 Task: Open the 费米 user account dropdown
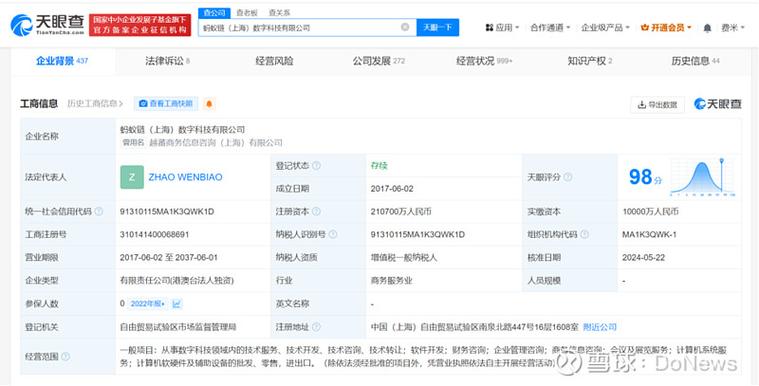(732, 28)
